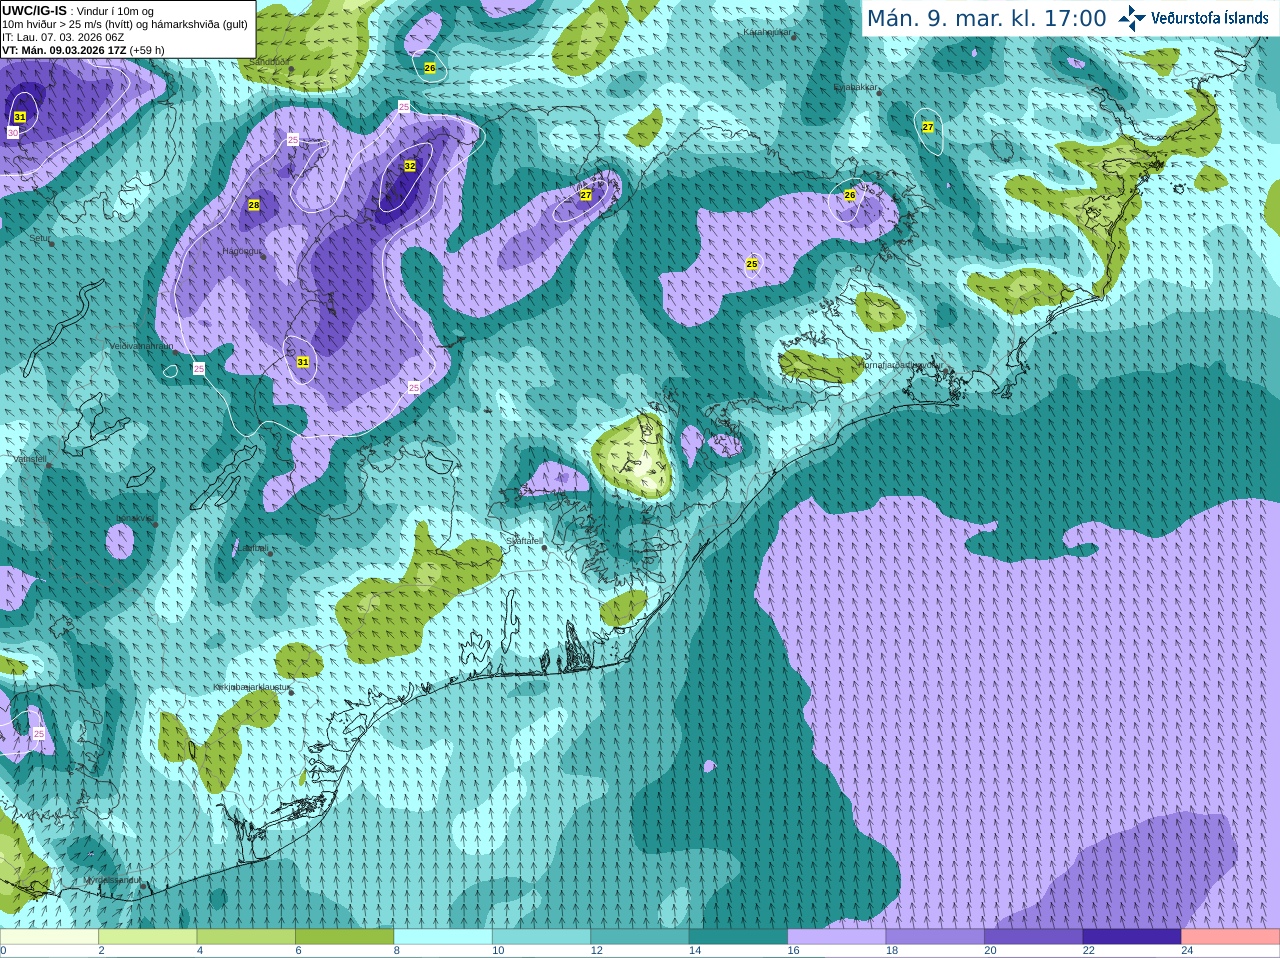1280x958 pixels.
Task: Click the 10–12 m/s turquoise legend swatch
Action: tap(542, 937)
